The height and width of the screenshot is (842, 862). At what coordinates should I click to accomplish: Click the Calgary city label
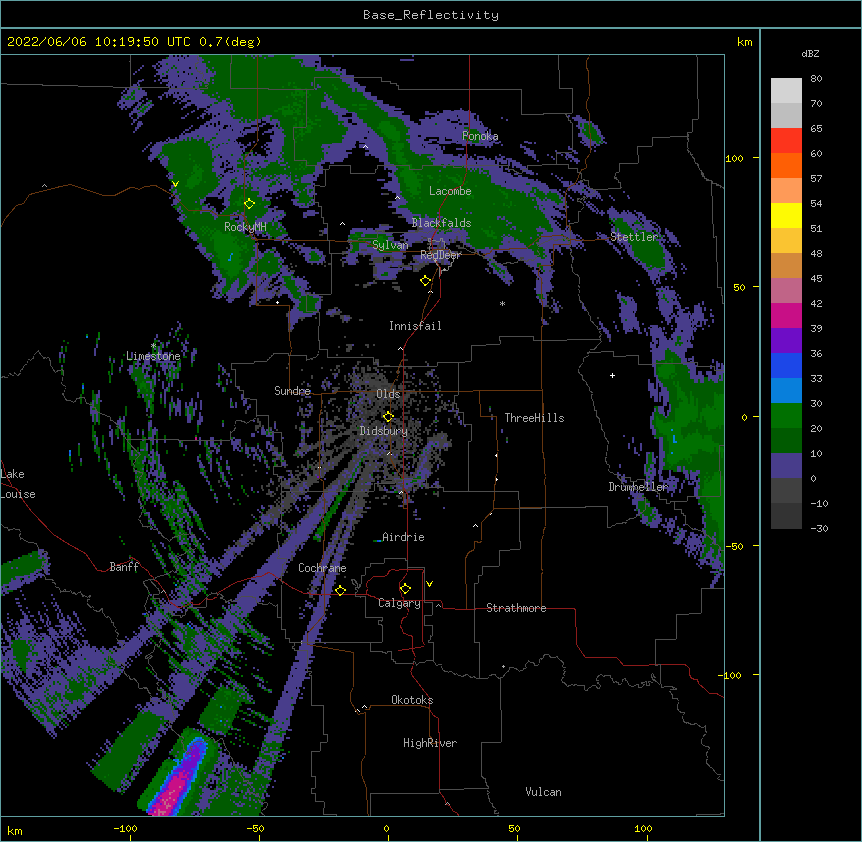[399, 603]
